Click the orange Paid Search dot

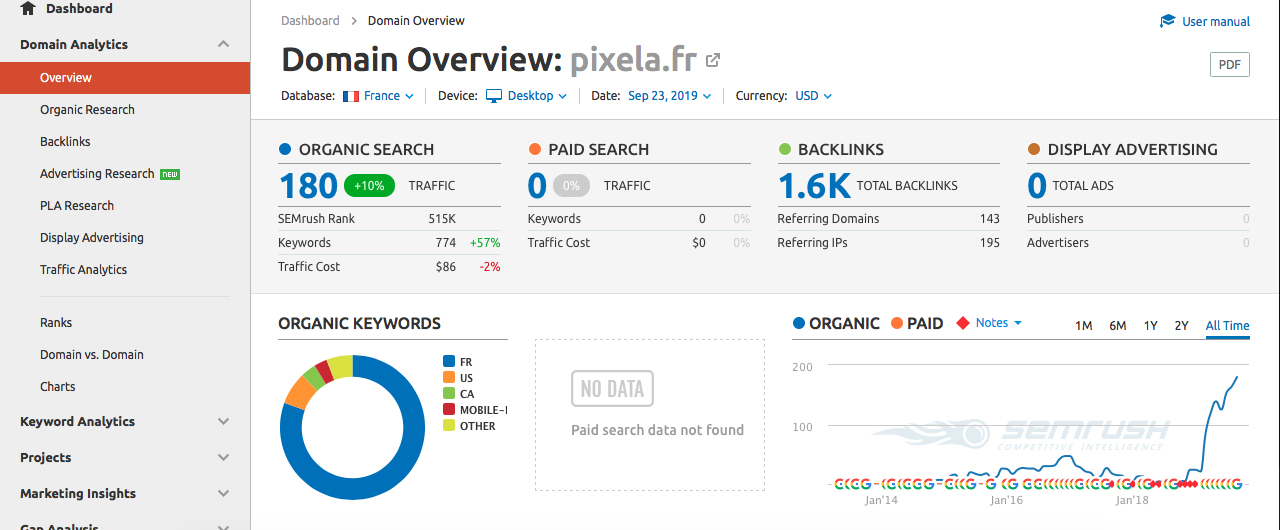(535, 149)
